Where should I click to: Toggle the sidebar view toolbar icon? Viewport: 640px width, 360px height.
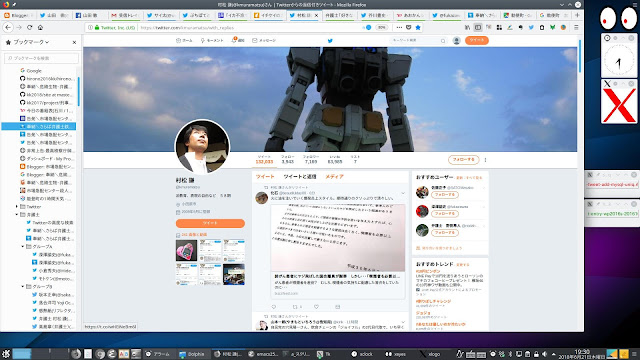point(478,27)
